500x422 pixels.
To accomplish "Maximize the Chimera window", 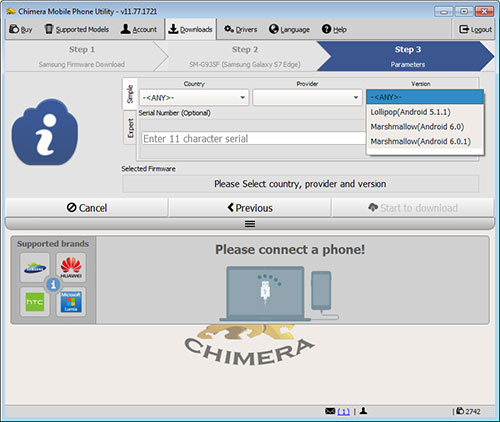I will [464, 12].
